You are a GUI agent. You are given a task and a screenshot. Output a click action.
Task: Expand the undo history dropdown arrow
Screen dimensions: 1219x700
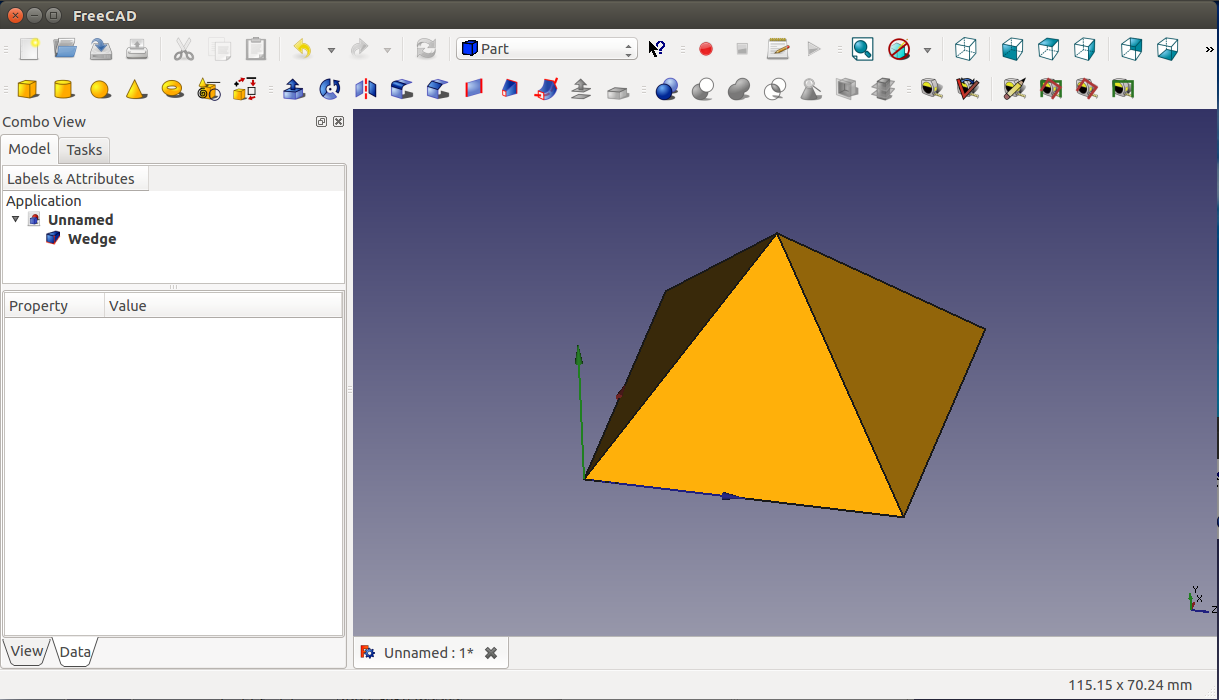pyautogui.click(x=331, y=50)
